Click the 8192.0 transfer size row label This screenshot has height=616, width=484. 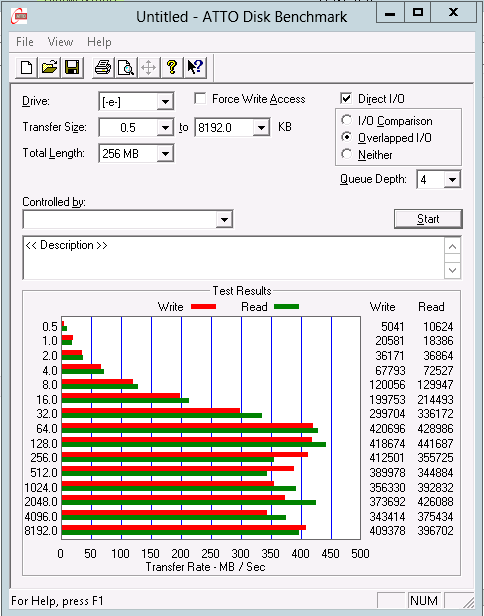41,531
